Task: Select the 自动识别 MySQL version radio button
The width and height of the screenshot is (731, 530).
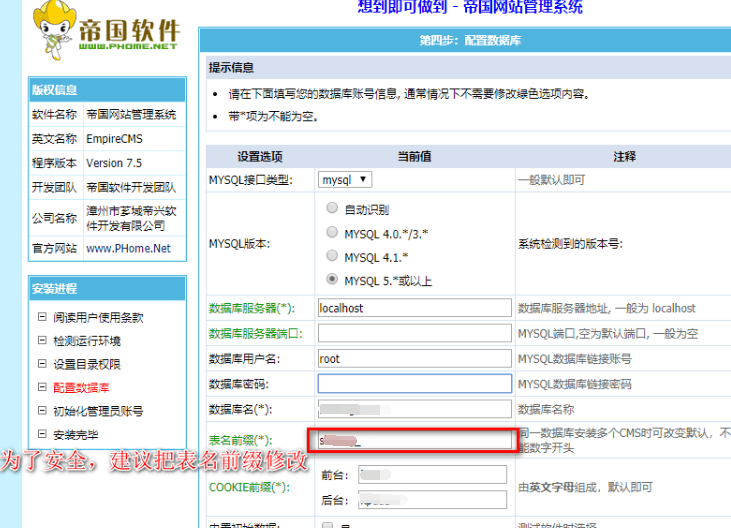Action: pyautogui.click(x=332, y=209)
